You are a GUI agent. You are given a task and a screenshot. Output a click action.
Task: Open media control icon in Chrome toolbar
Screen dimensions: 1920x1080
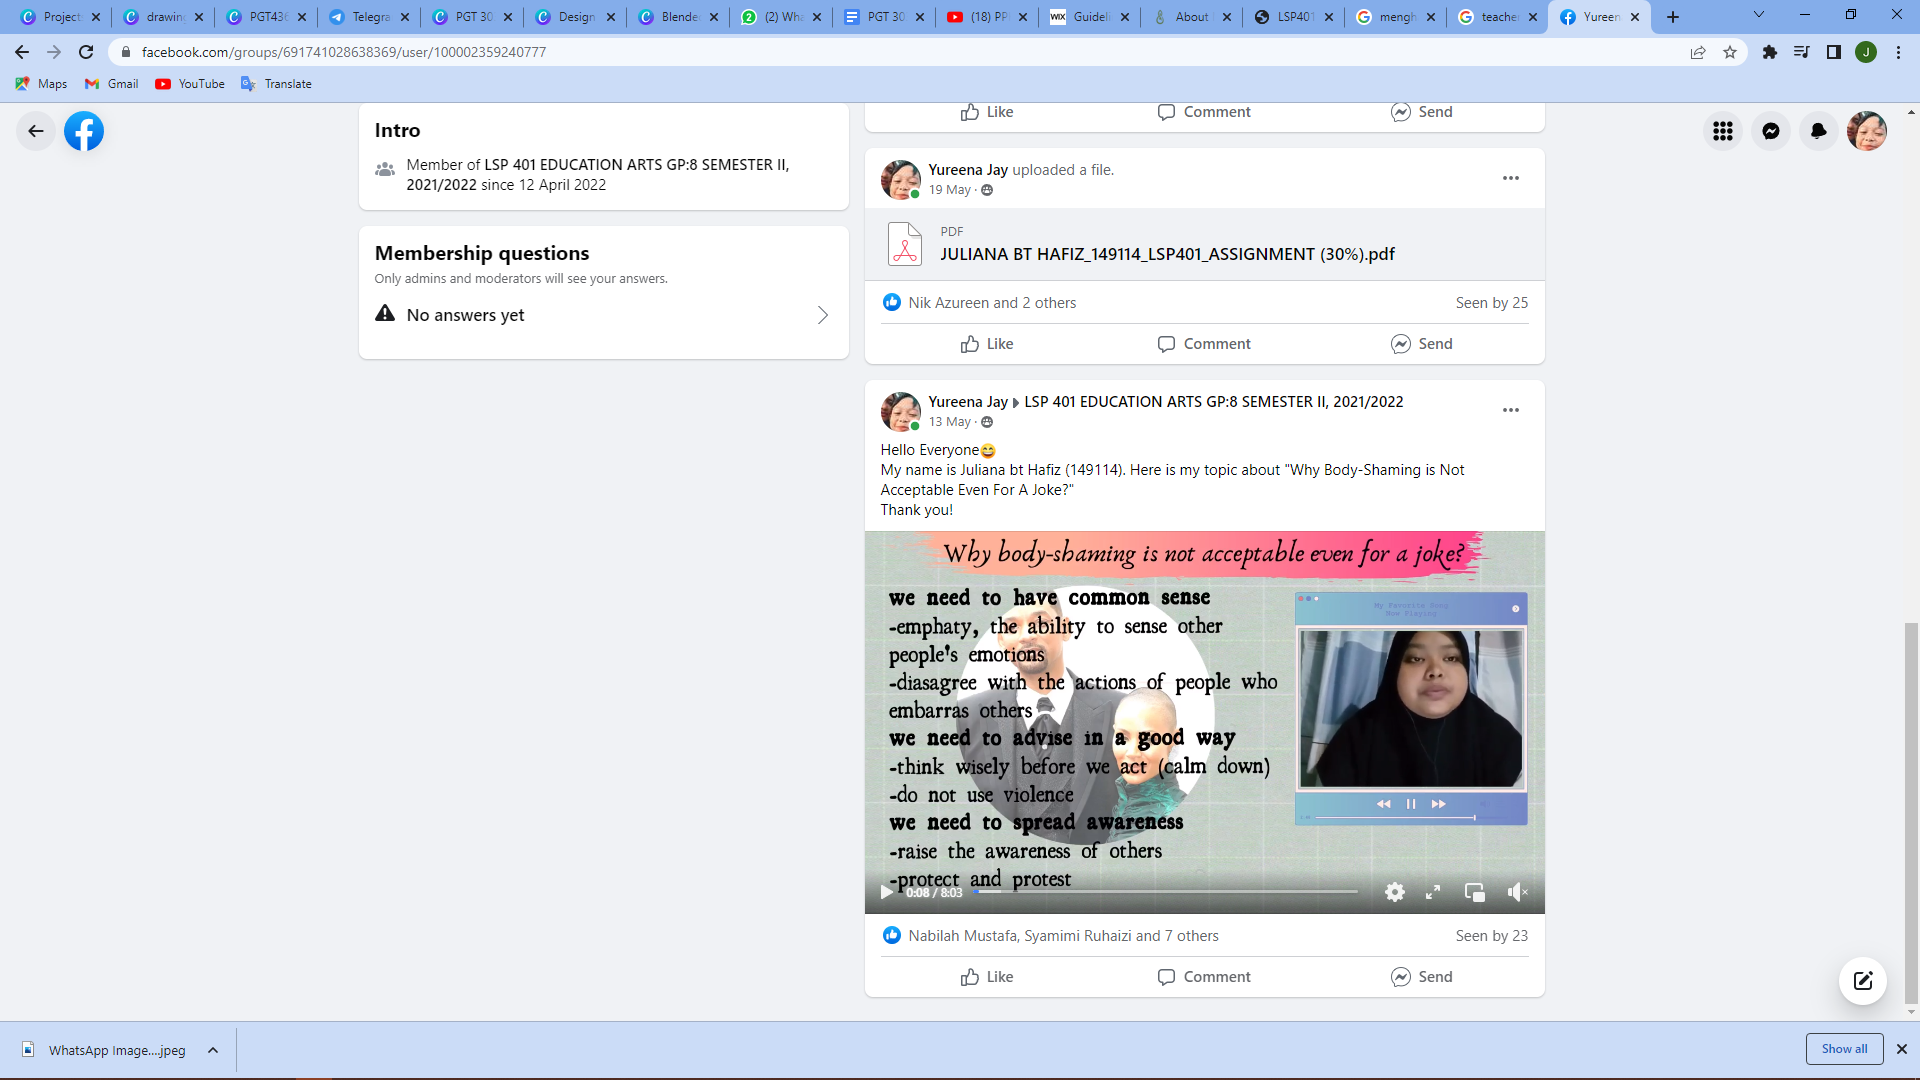click(x=1802, y=52)
